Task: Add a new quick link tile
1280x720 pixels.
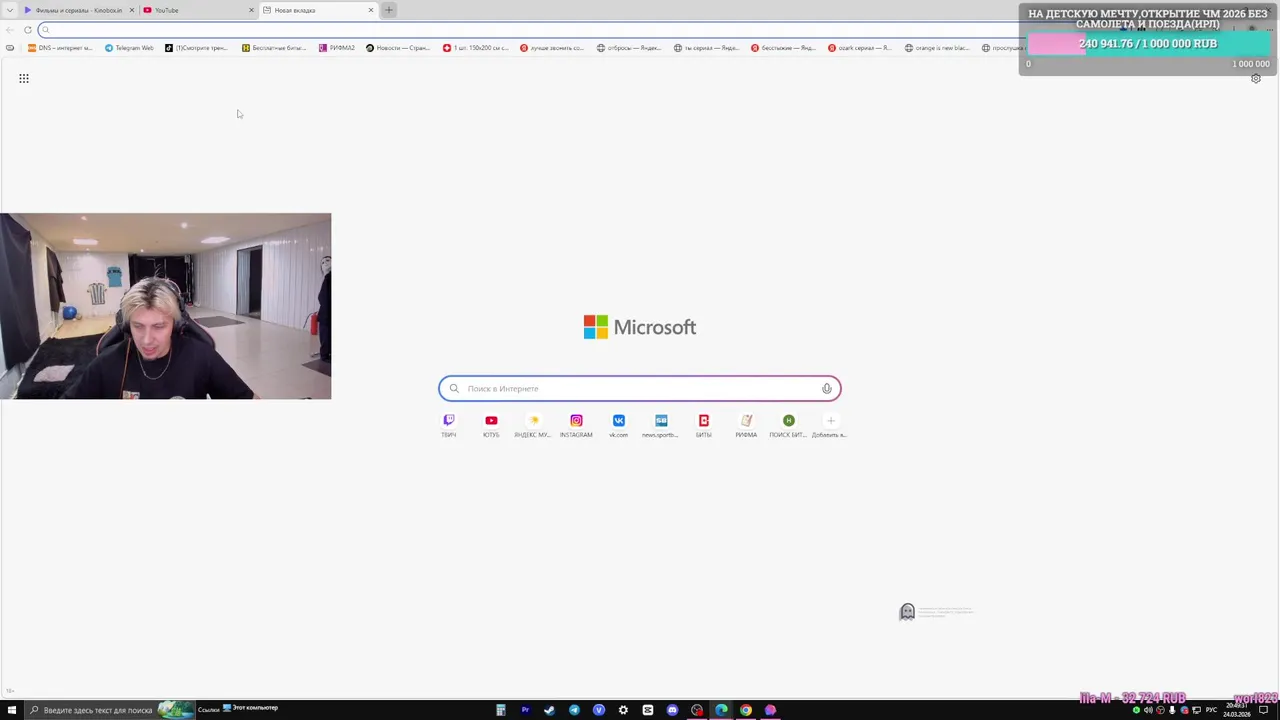Action: pos(830,425)
